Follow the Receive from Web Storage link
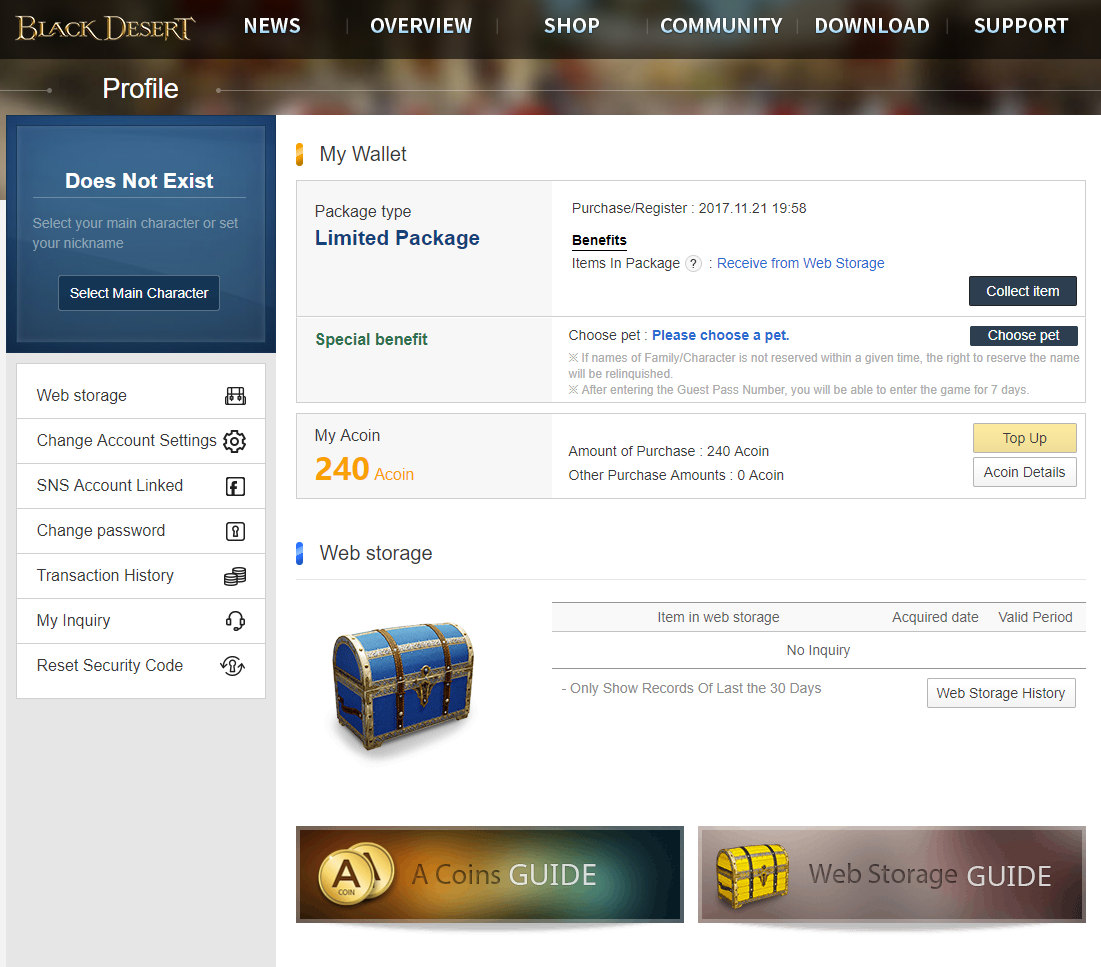Viewport: 1101px width, 967px height. 800,263
